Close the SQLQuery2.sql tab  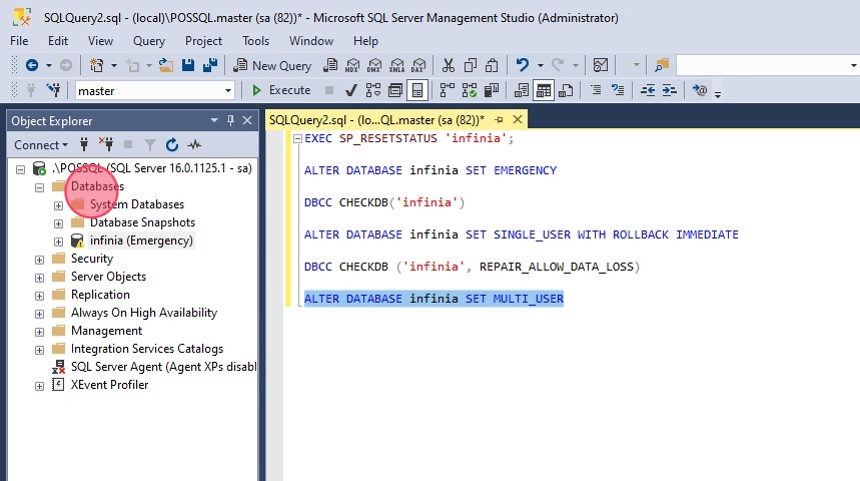(517, 119)
